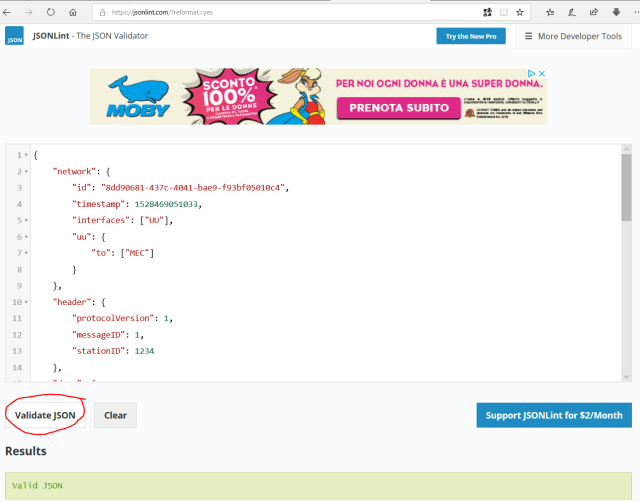
Task: Open the favorites list icon in toolbar
Action: pyautogui.click(x=549, y=12)
